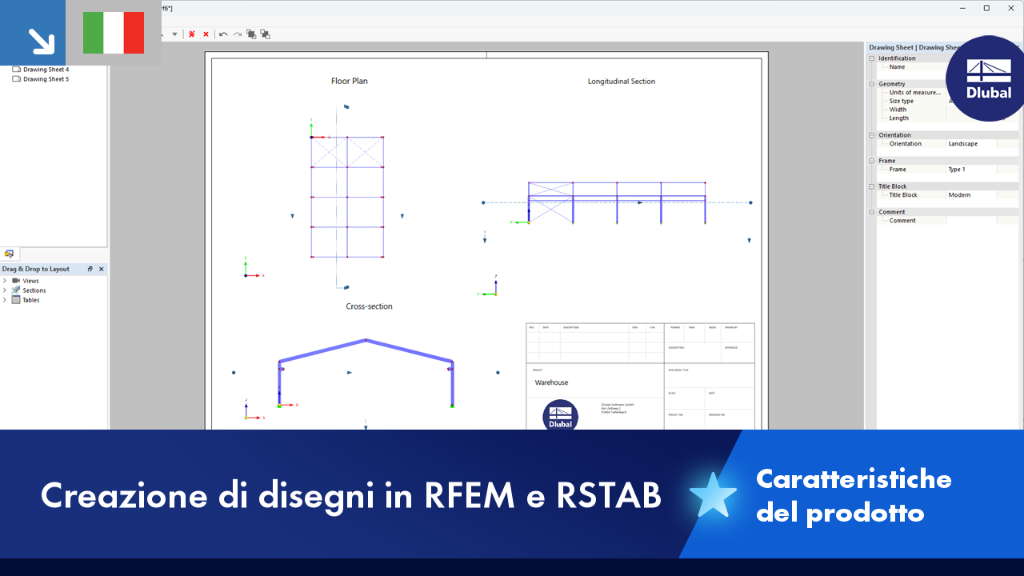Click the 'Length' property label
Viewport: 1024px width, 576px height.
coord(899,118)
